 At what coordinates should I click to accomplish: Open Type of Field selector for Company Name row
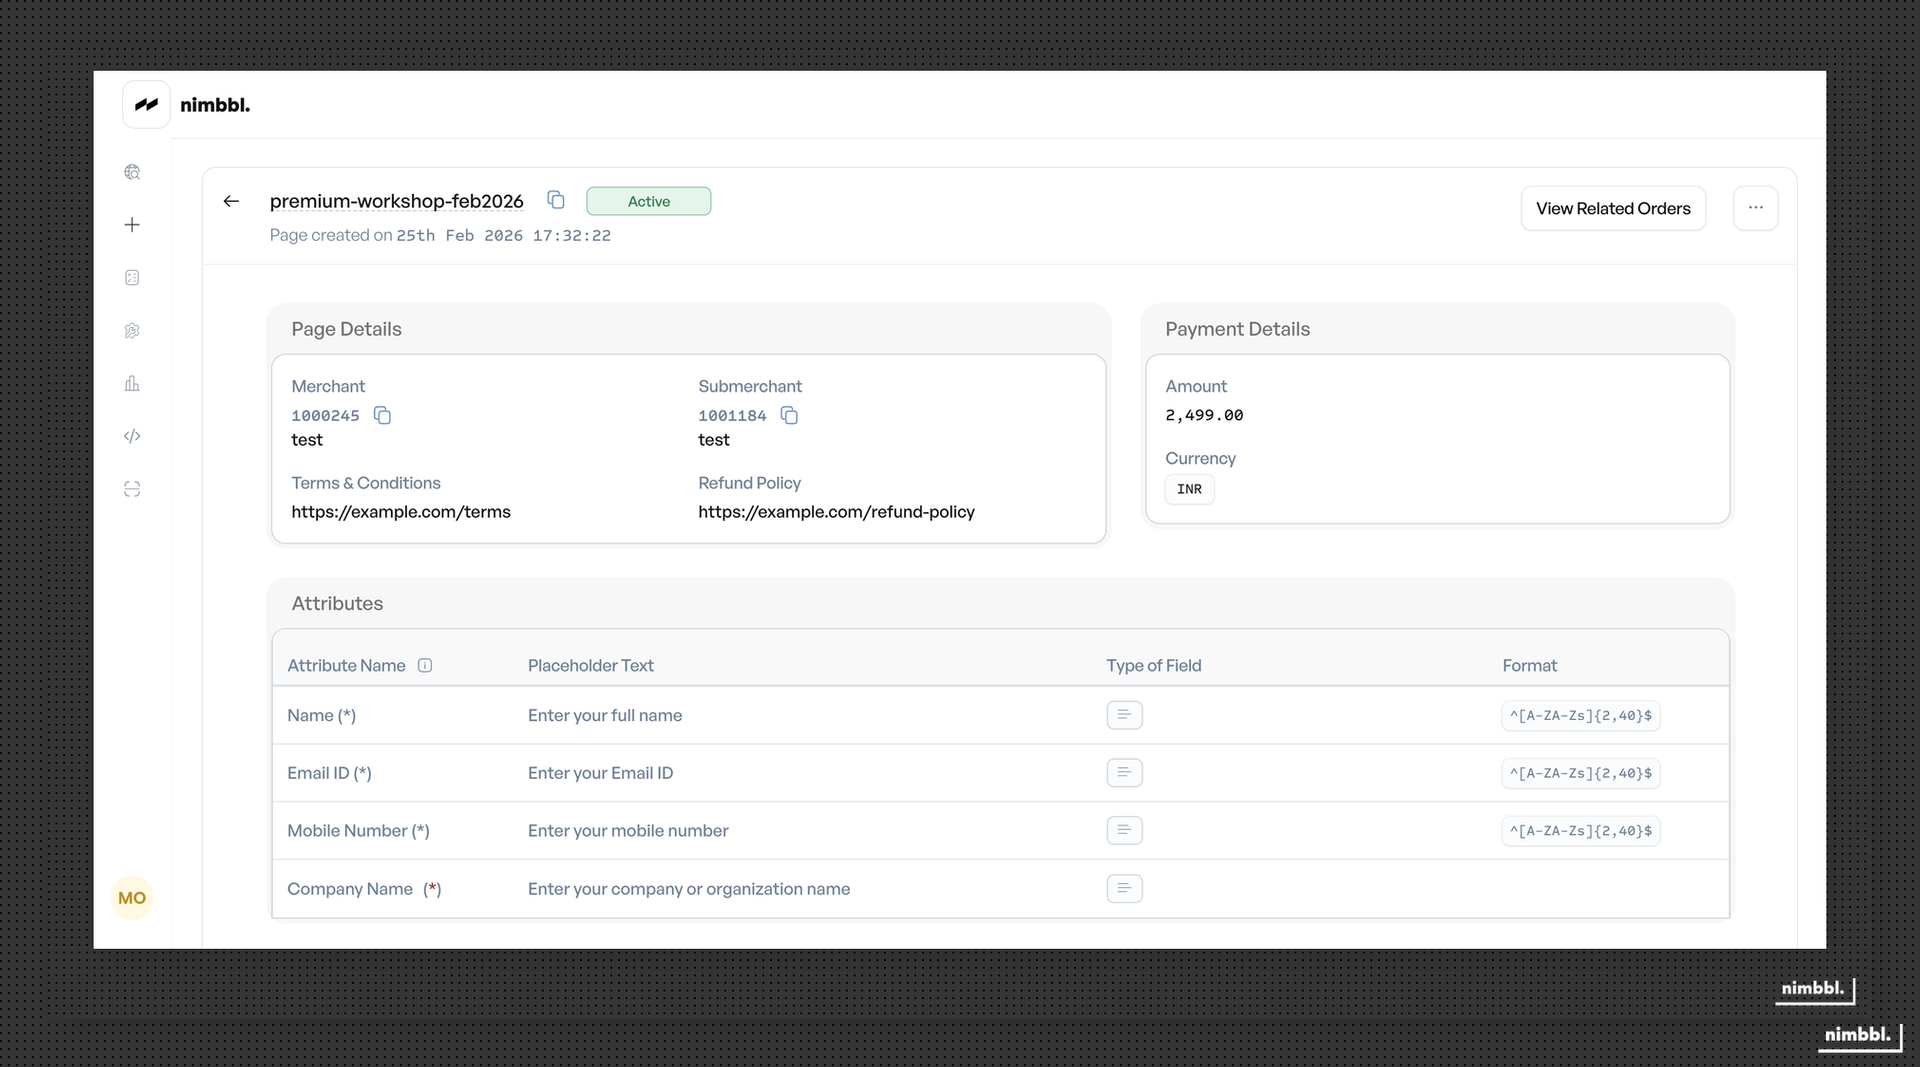point(1124,888)
